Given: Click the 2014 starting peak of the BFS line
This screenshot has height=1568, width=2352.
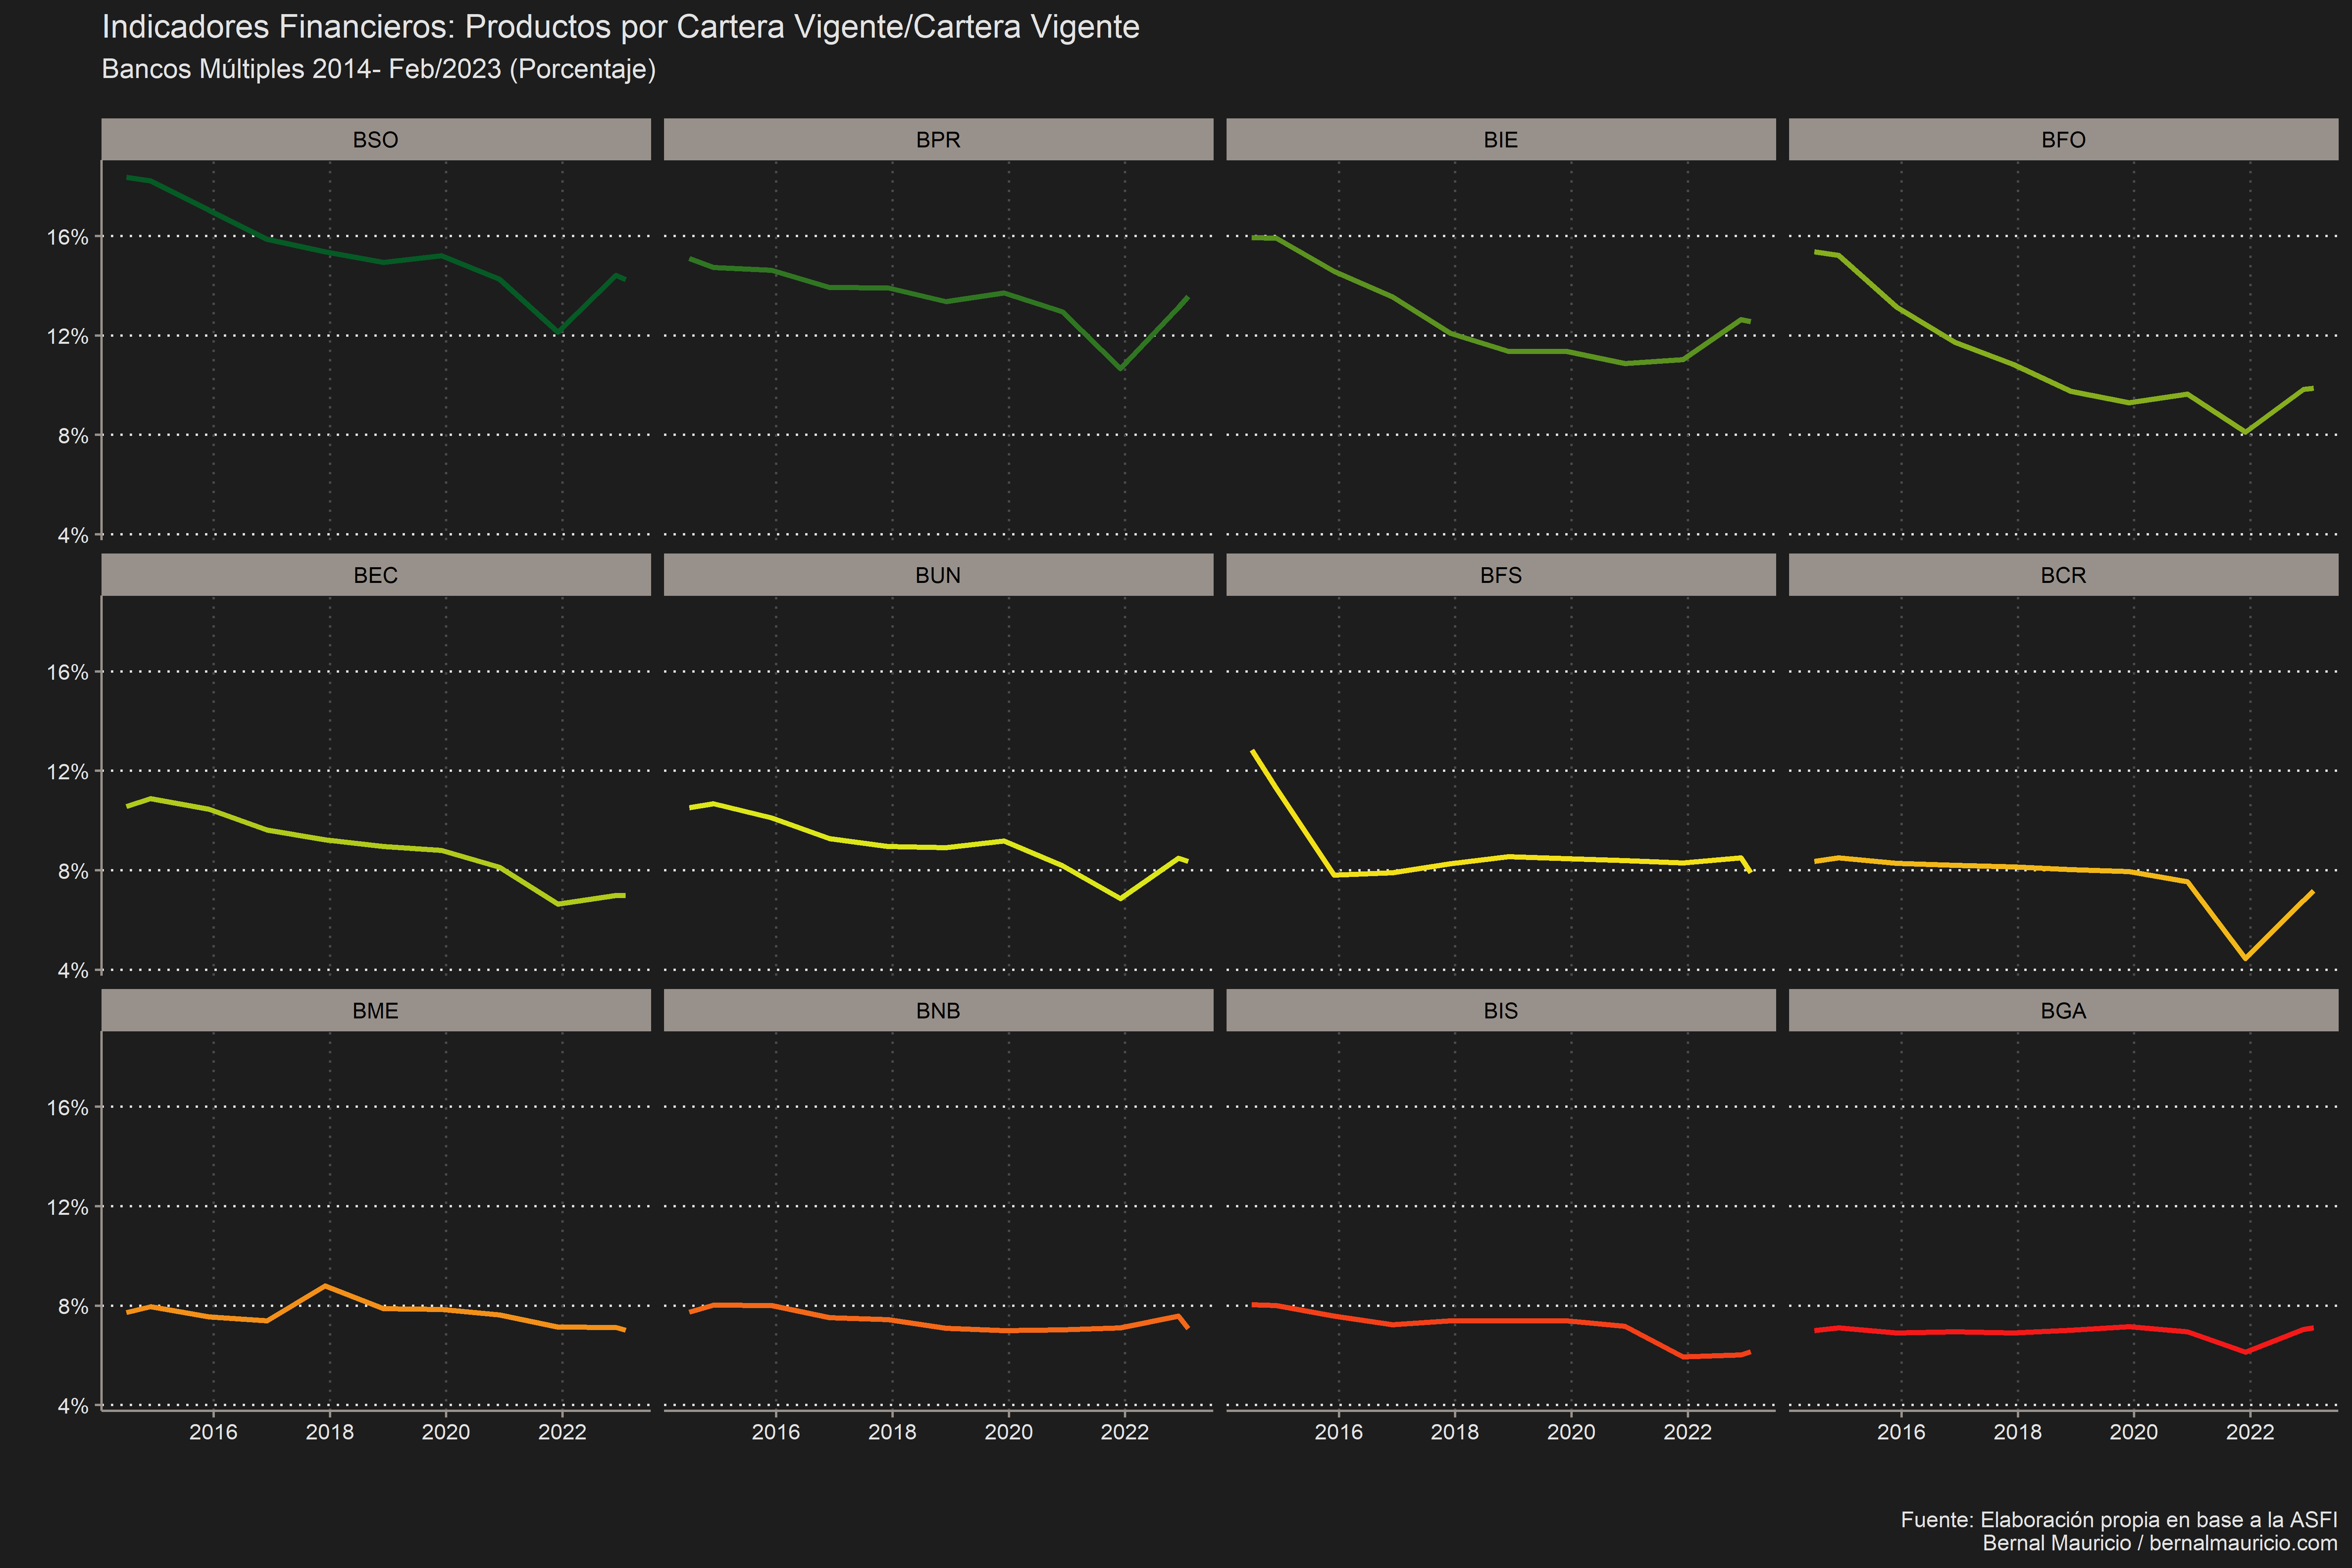Looking at the screenshot, I should coord(1253,751).
